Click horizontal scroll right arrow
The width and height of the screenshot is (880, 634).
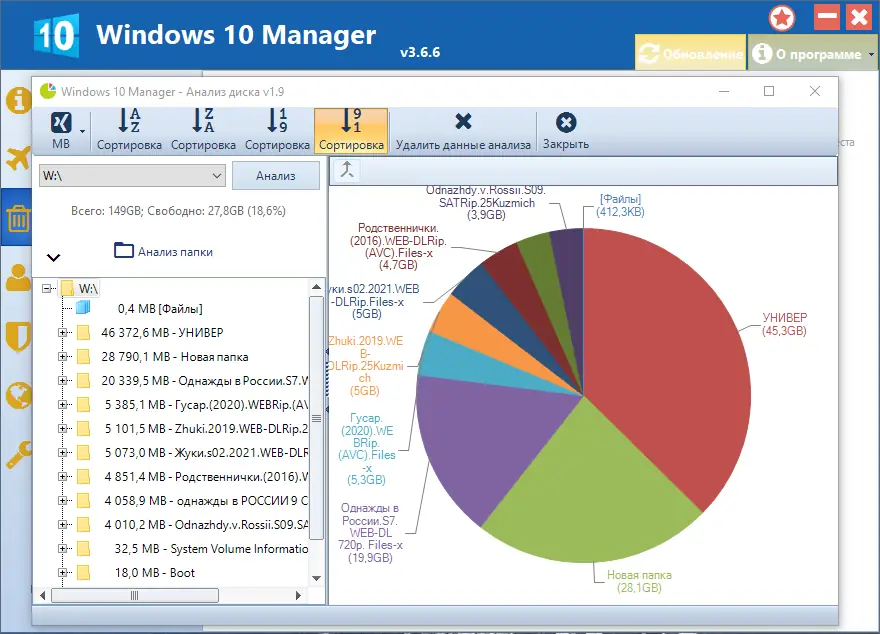click(299, 595)
